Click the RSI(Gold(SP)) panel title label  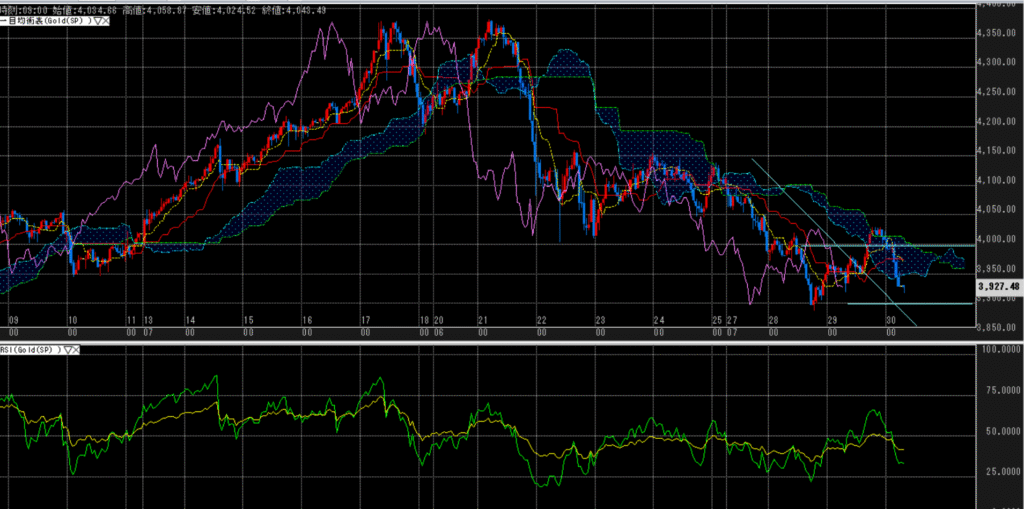click(x=31, y=350)
